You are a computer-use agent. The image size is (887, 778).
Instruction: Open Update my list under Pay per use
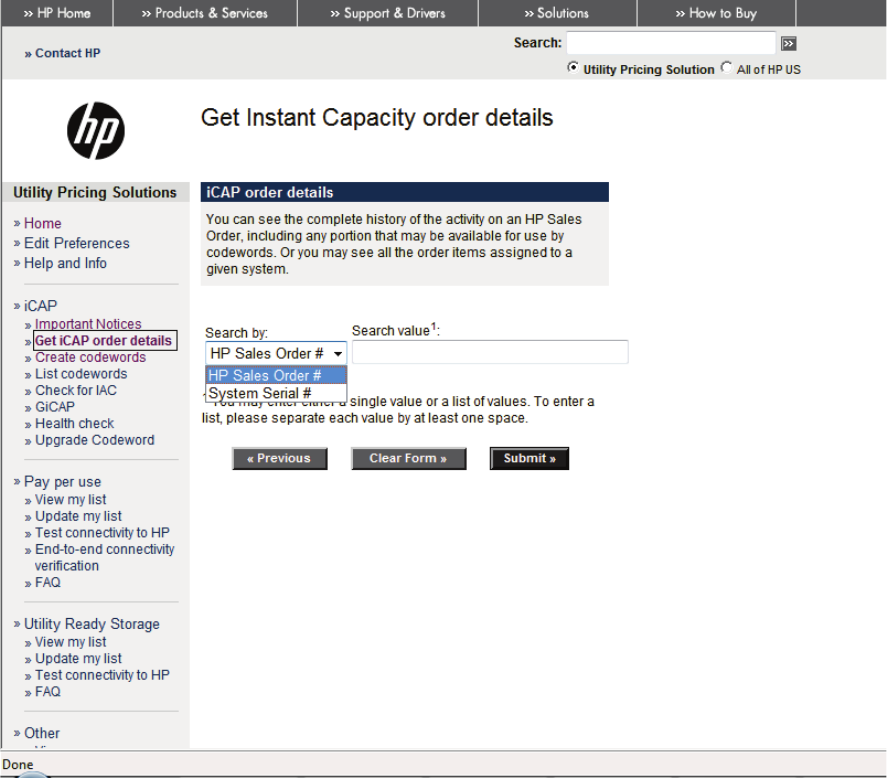click(x=78, y=516)
